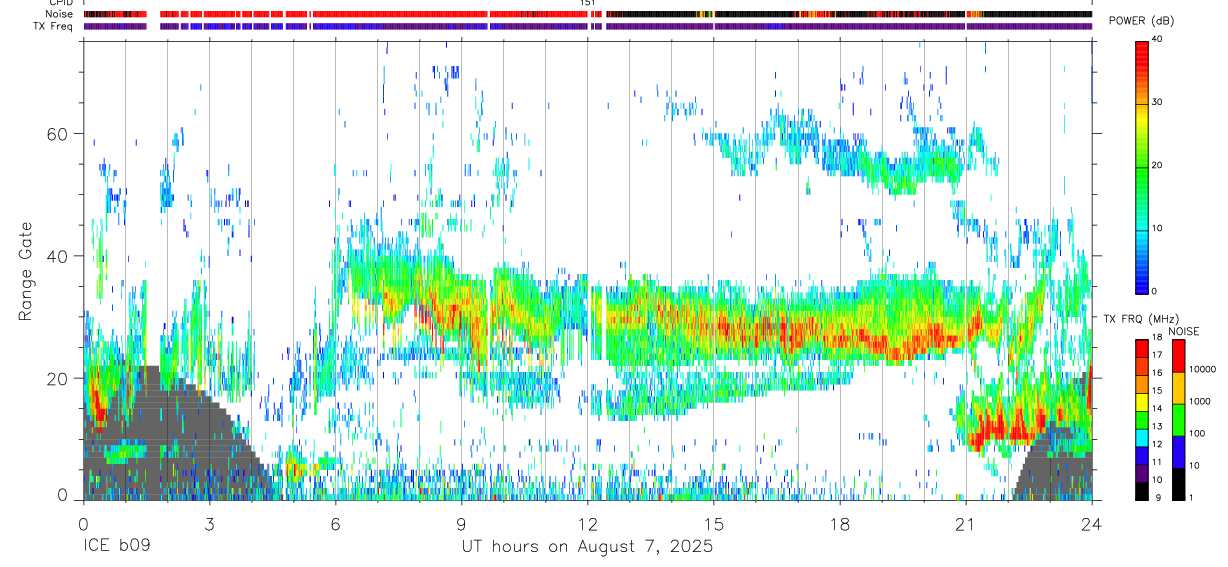Click the '24' hour tick on the time axis
1228x567 pixels.
coord(1092,523)
